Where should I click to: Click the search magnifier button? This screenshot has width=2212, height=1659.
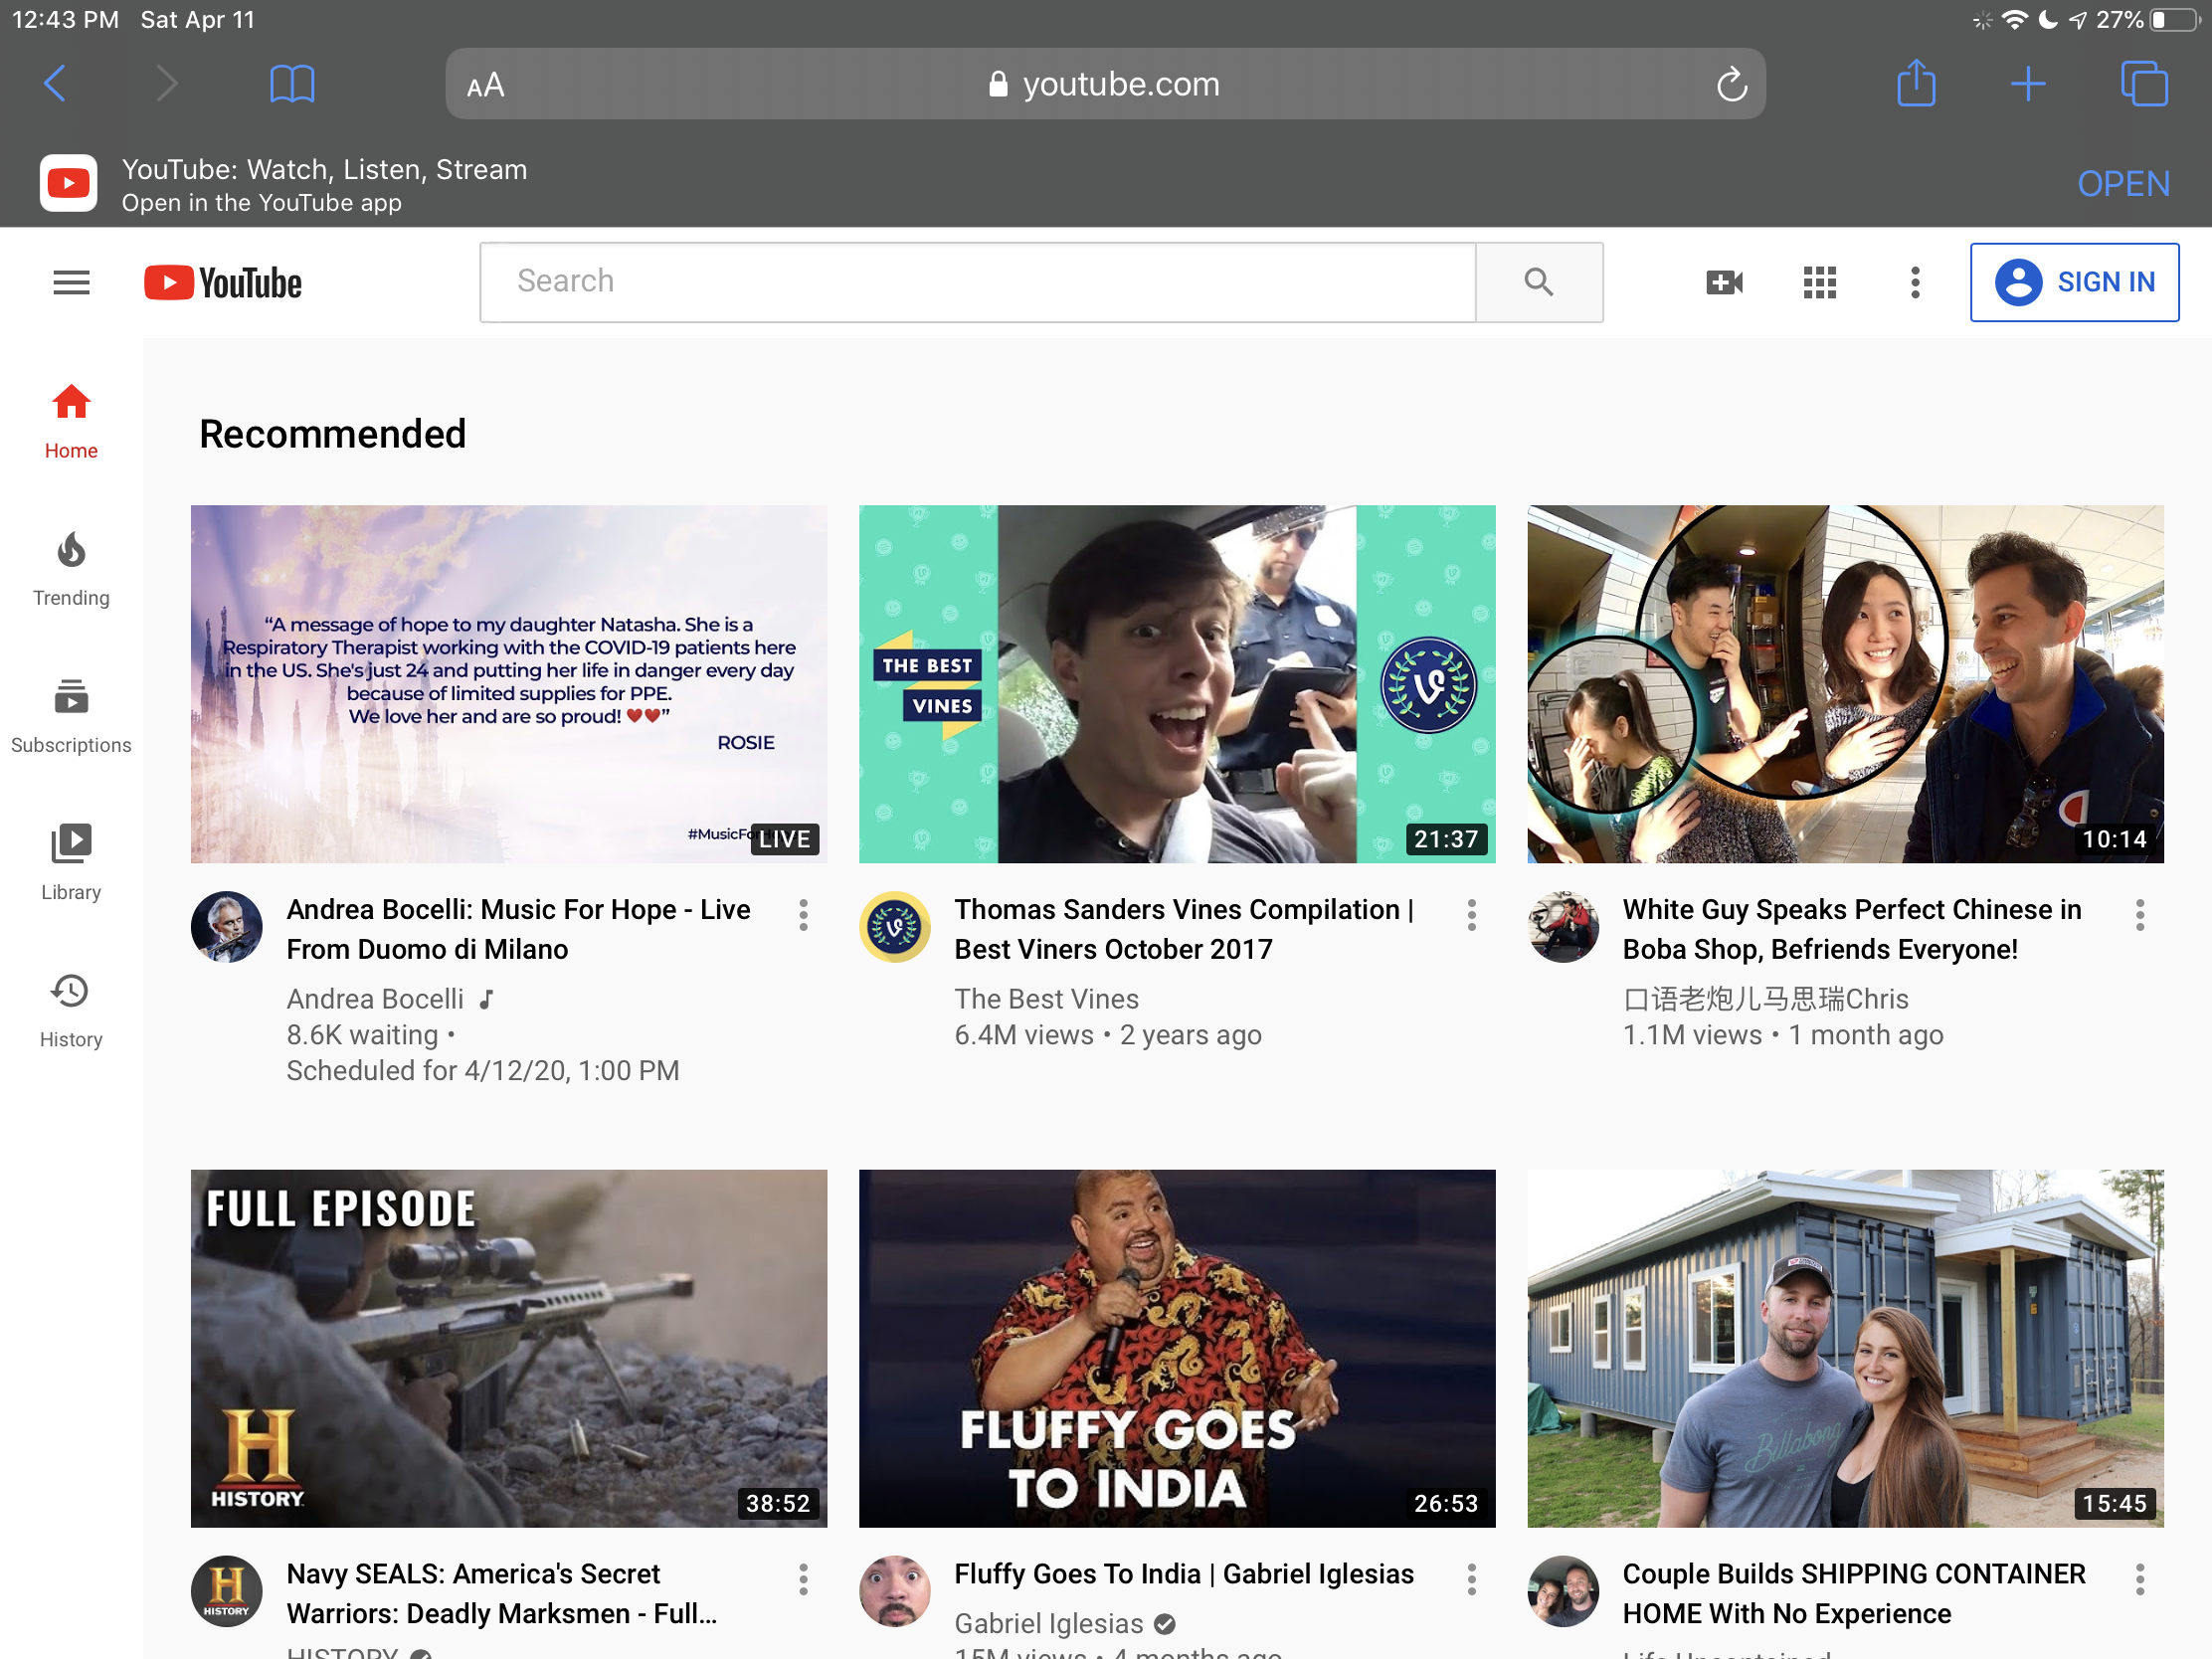tap(1538, 283)
